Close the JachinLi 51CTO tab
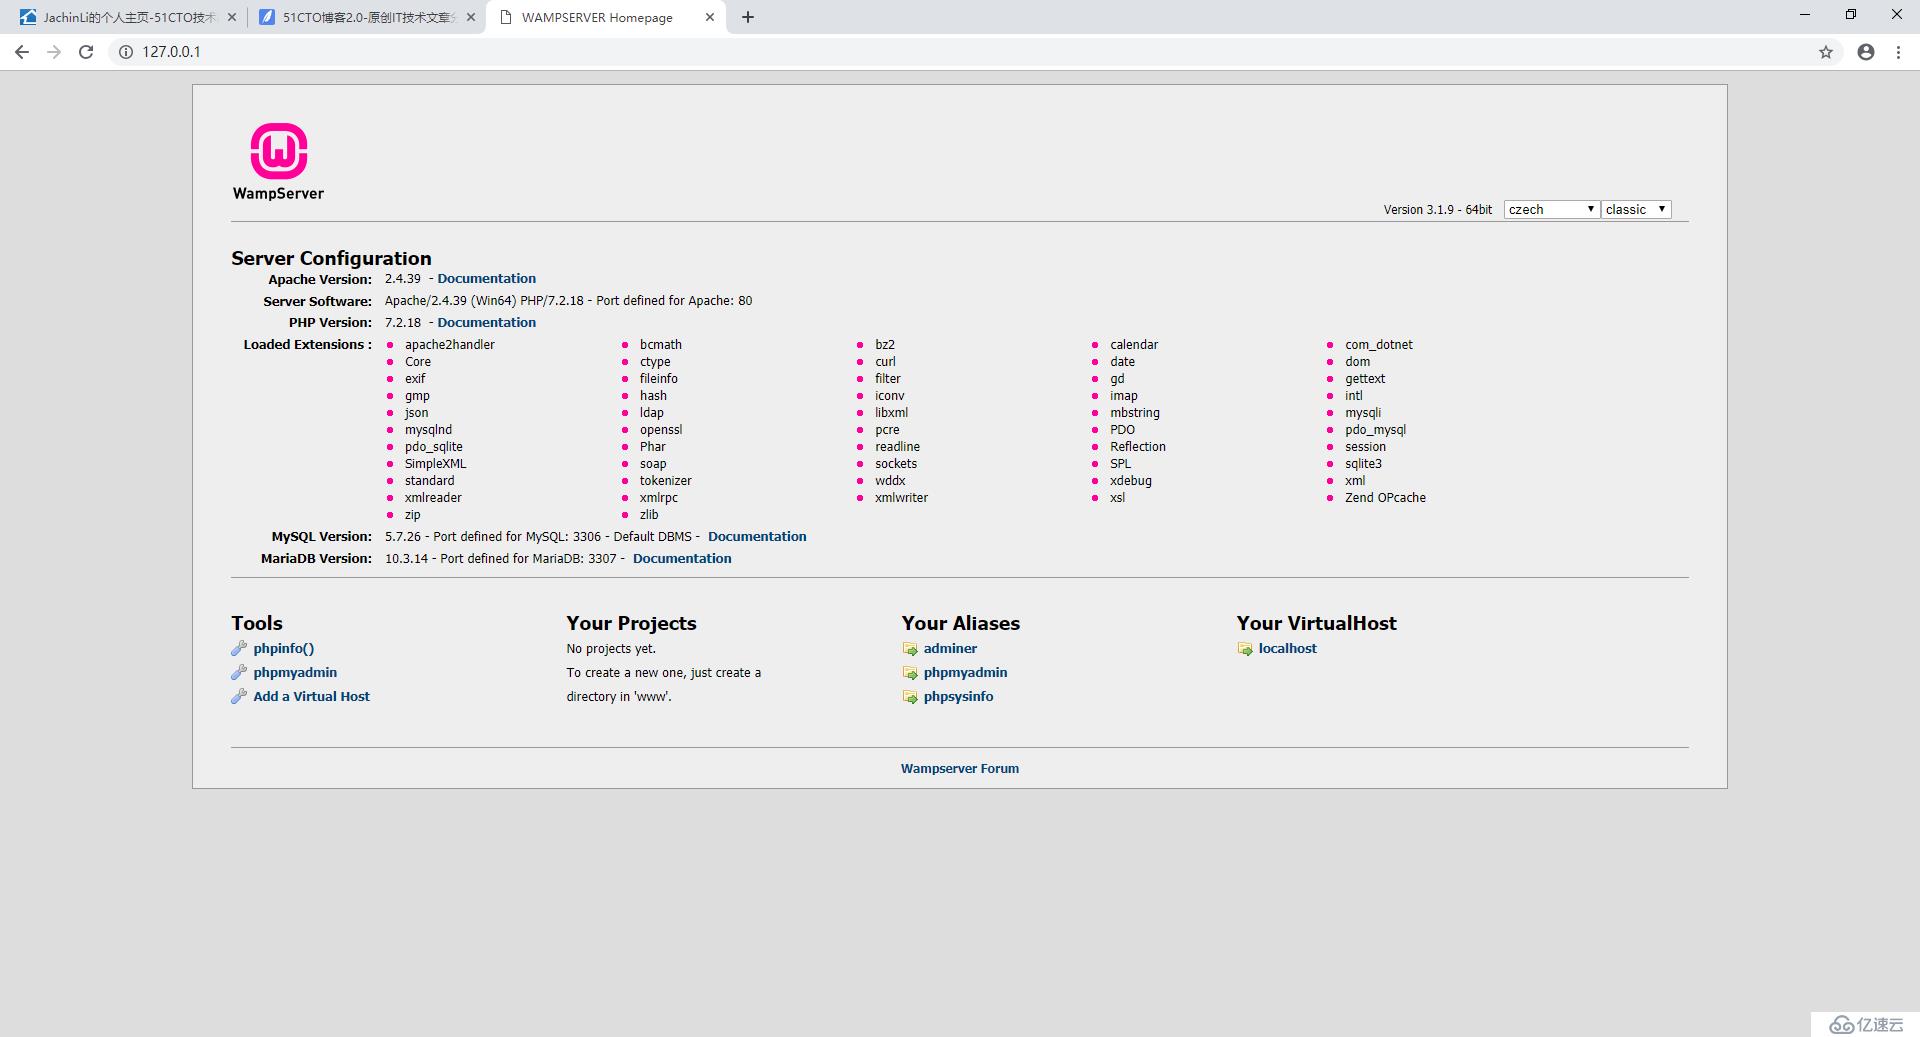 click(x=232, y=17)
